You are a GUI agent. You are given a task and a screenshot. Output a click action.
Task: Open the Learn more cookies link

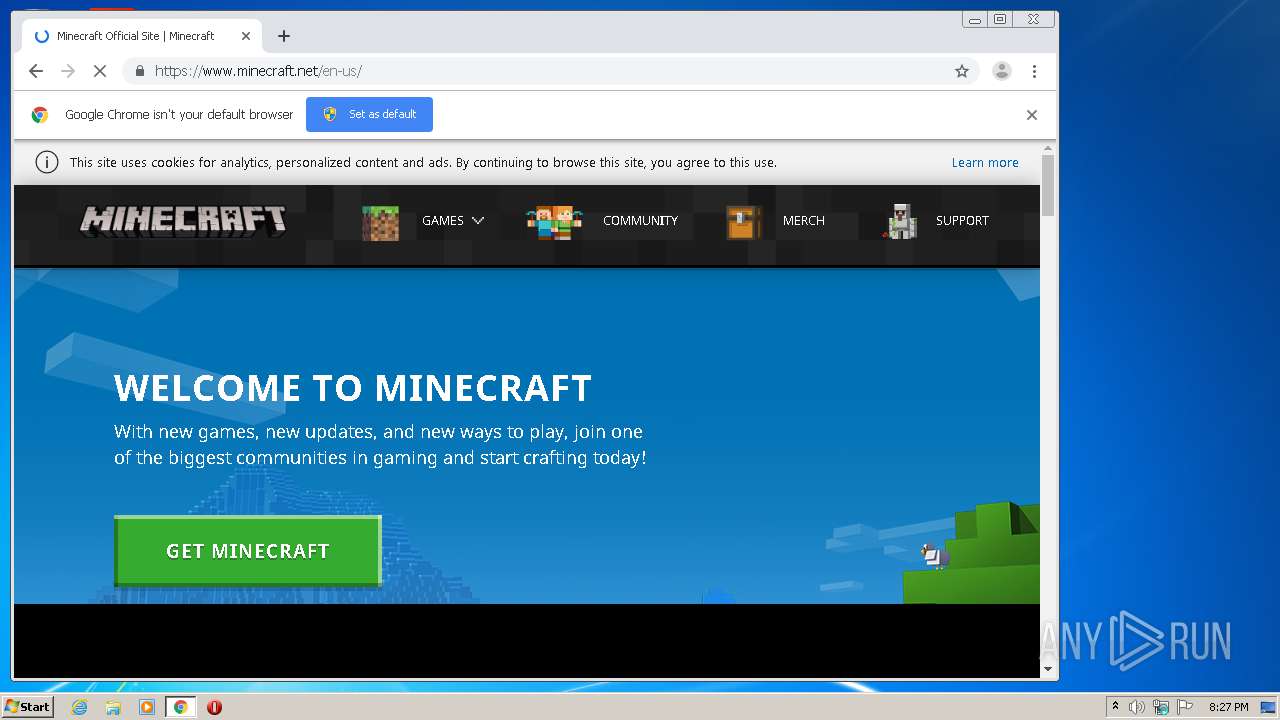(985, 163)
